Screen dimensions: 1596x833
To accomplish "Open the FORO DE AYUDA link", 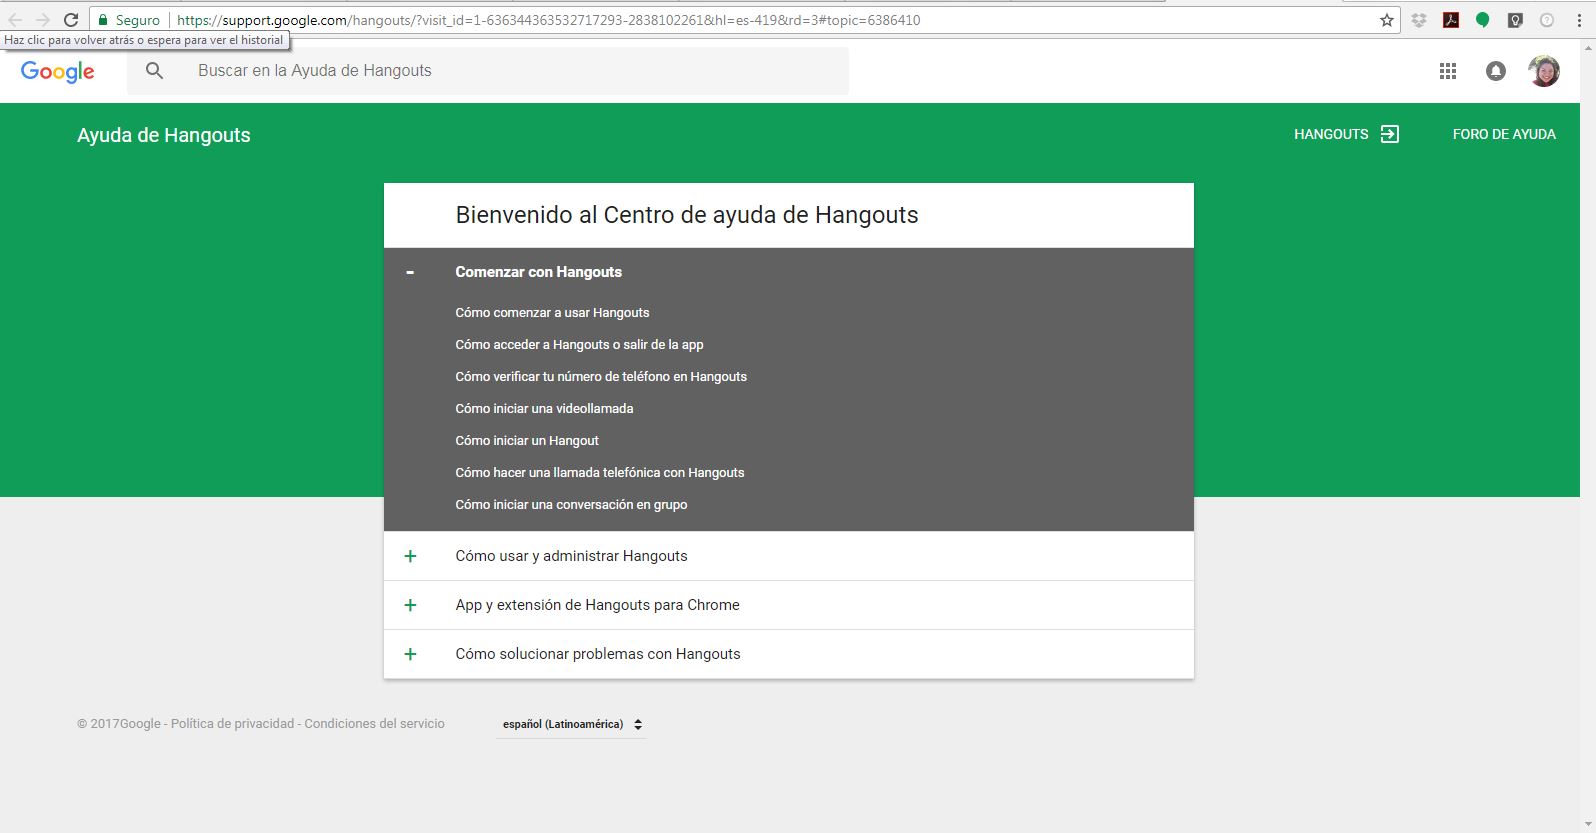I will [x=1504, y=134].
